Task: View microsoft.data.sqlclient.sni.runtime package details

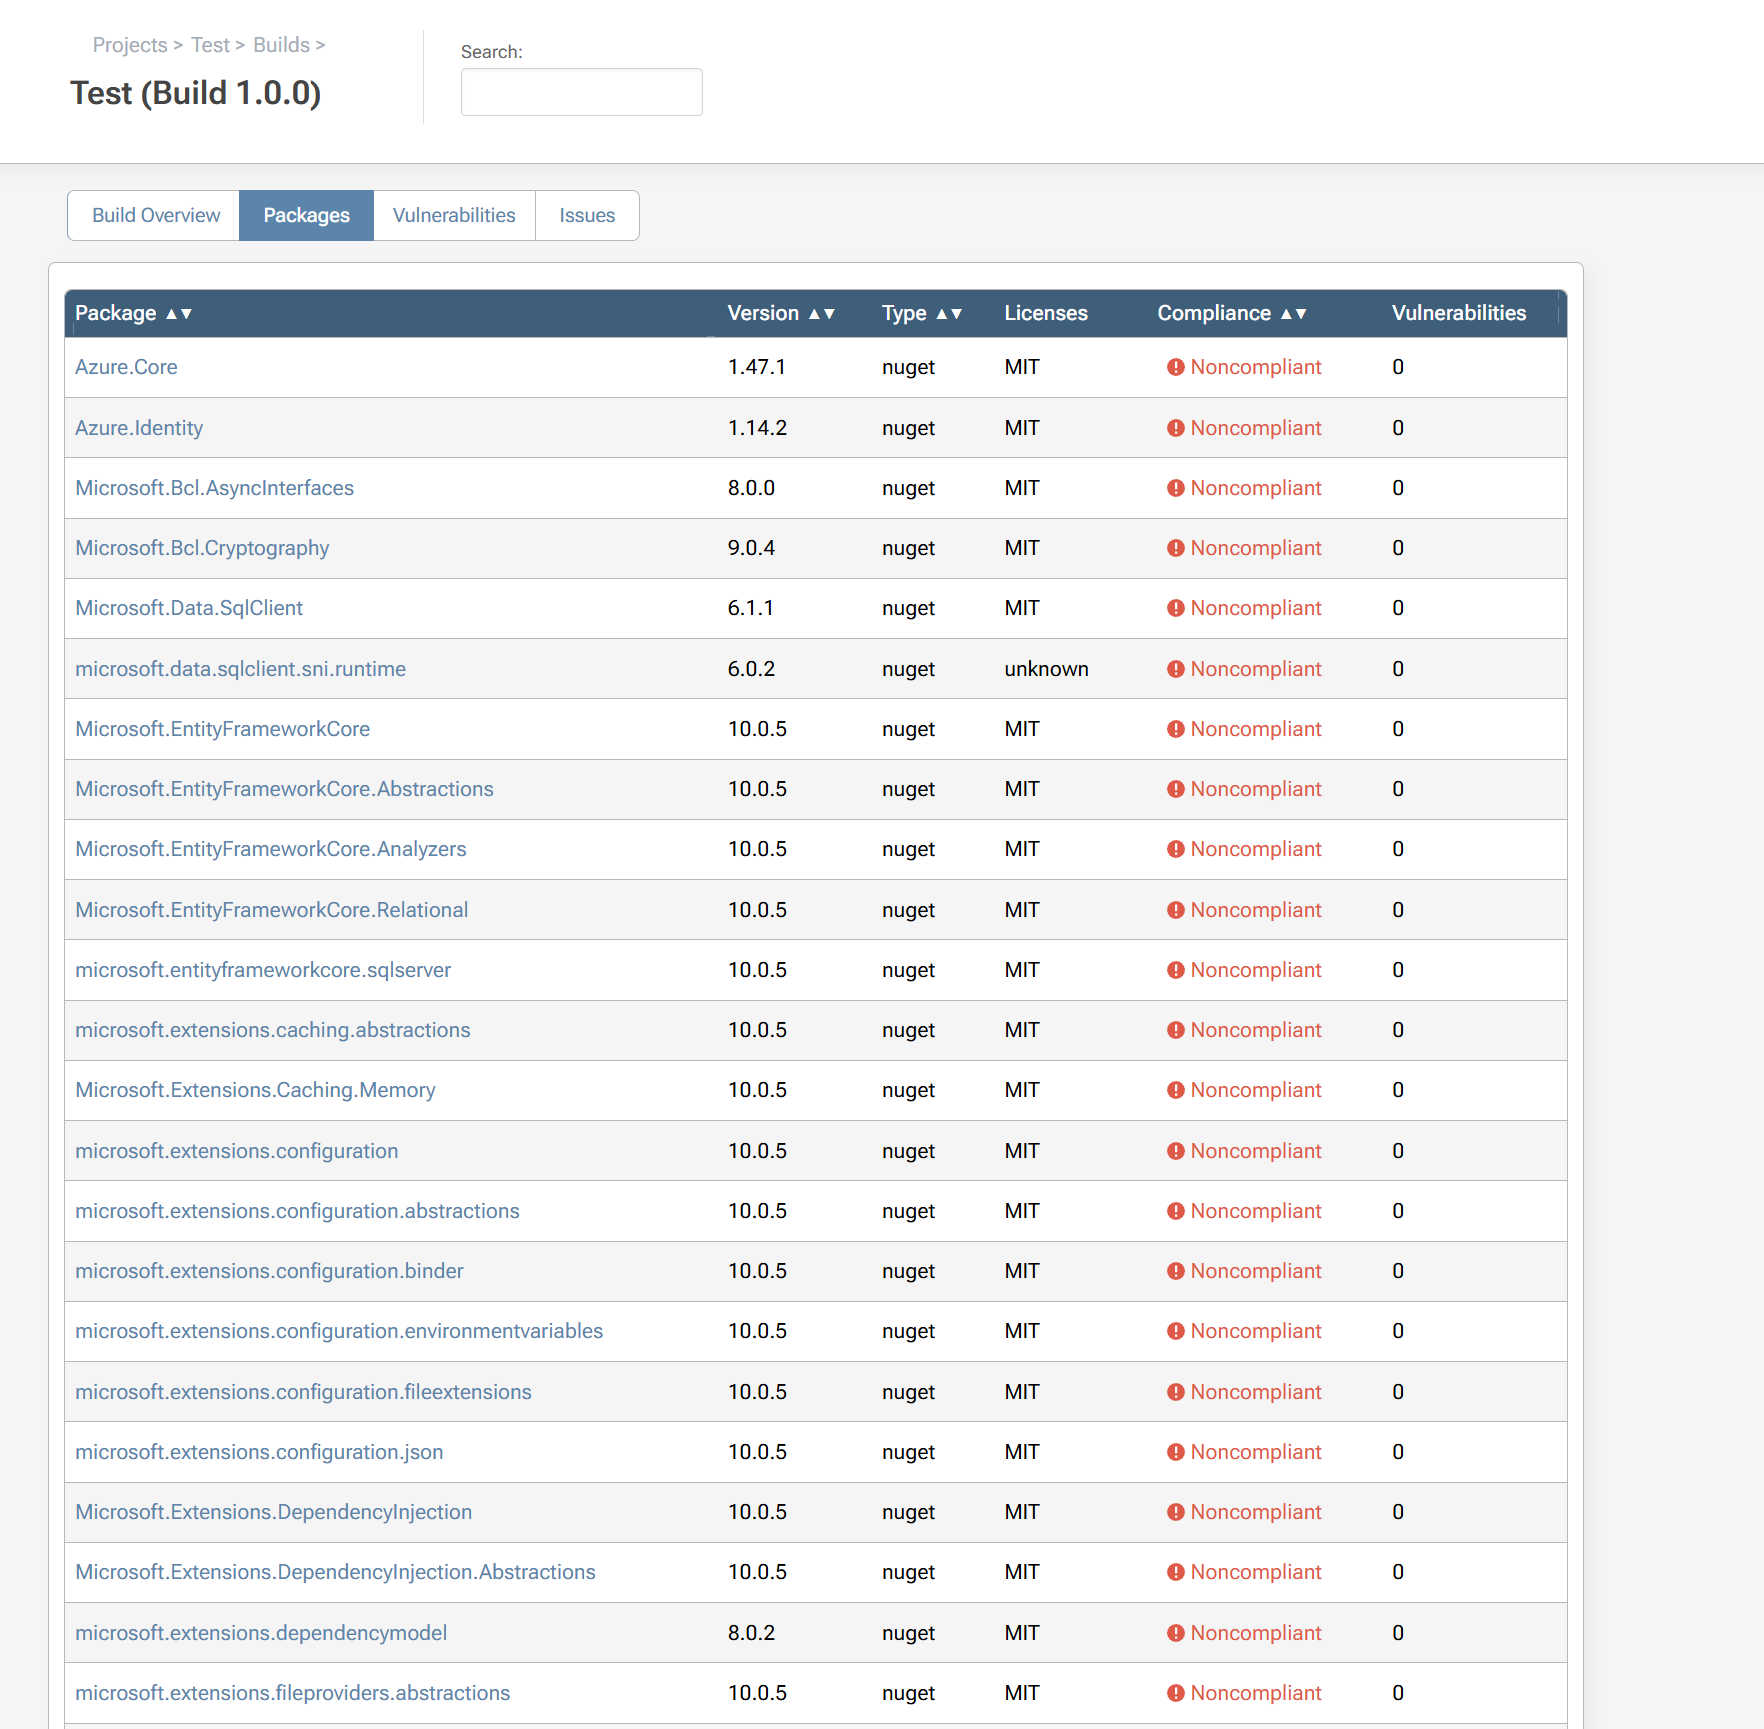Action: (x=241, y=669)
